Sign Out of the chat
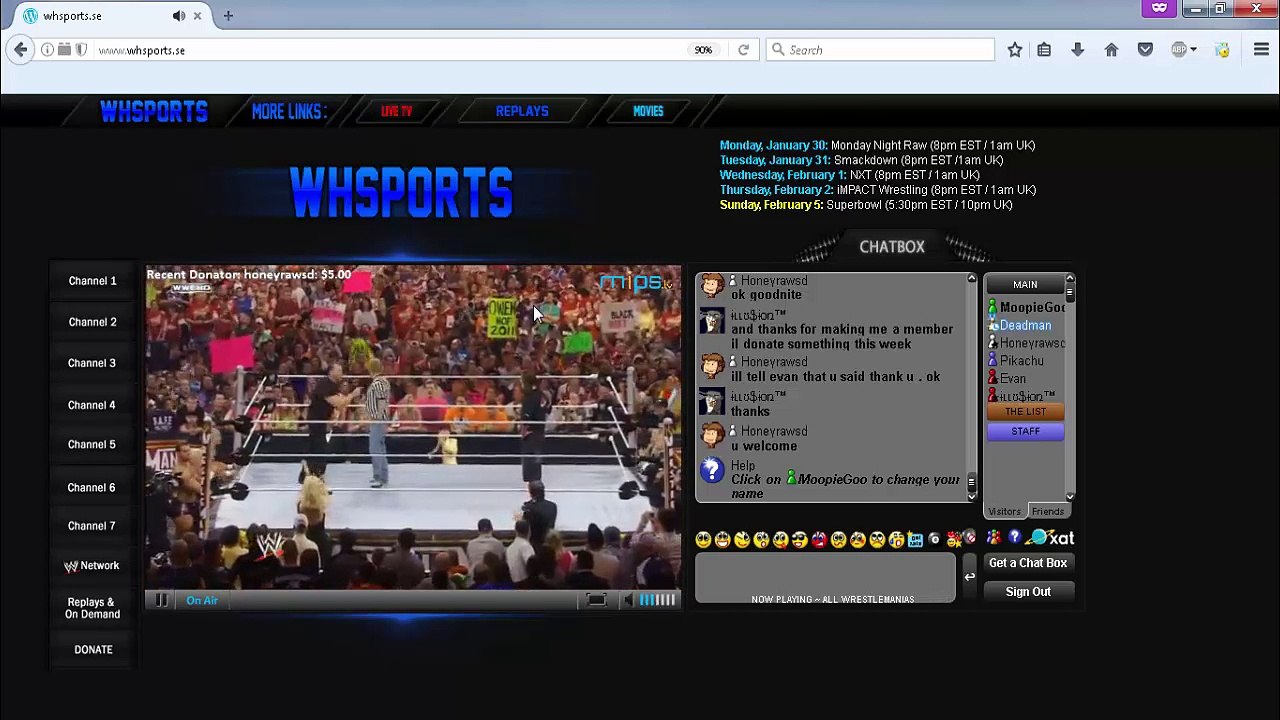This screenshot has height=720, width=1280. pos(1028,592)
